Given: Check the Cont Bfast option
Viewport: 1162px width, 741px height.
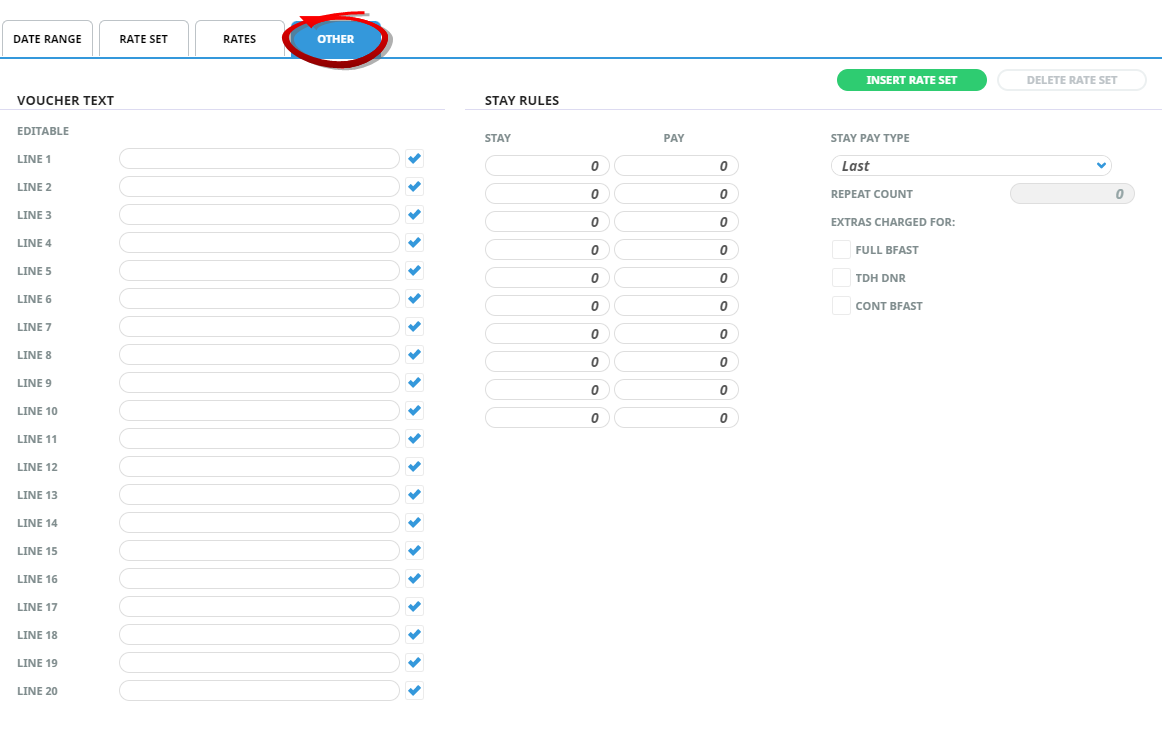Looking at the screenshot, I should coord(841,306).
